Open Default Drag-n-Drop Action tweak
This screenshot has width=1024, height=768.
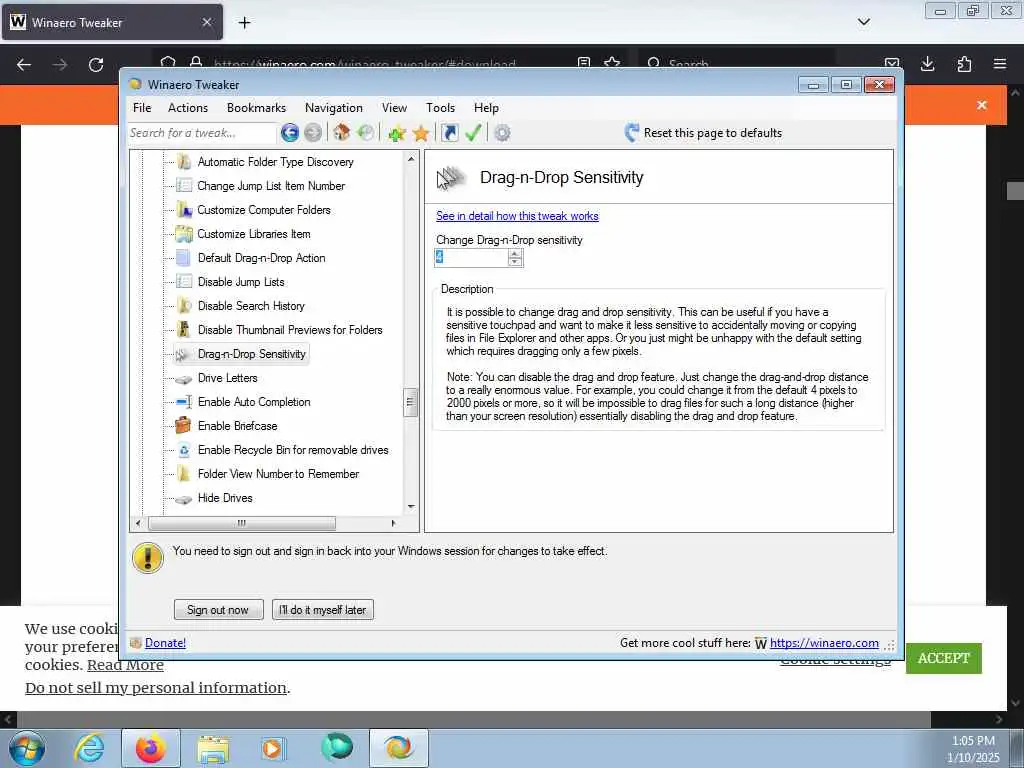click(x=261, y=258)
